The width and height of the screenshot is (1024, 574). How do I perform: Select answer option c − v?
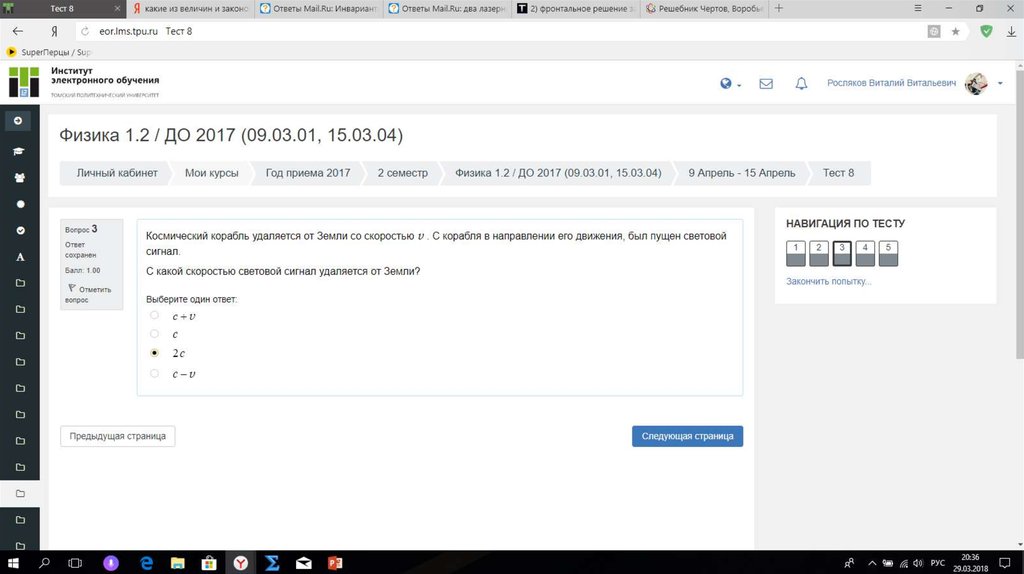(154, 374)
